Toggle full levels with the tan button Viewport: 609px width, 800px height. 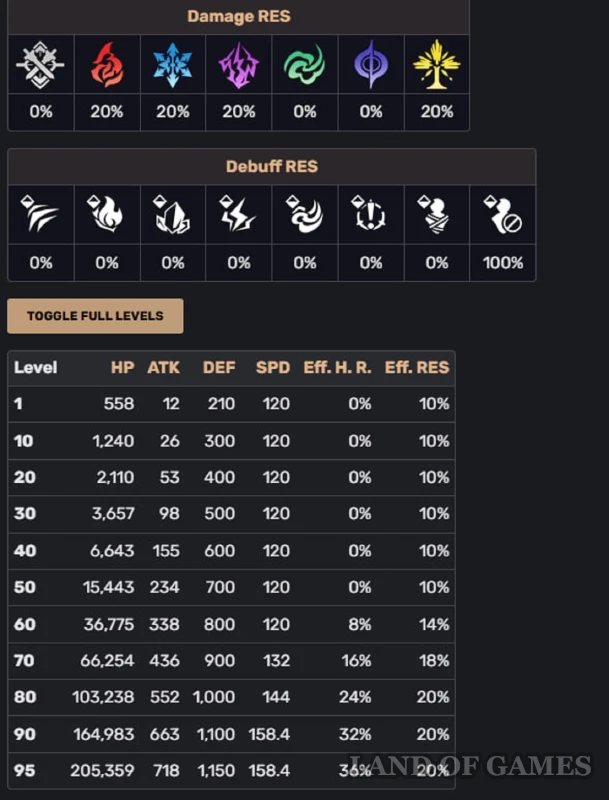coord(95,316)
